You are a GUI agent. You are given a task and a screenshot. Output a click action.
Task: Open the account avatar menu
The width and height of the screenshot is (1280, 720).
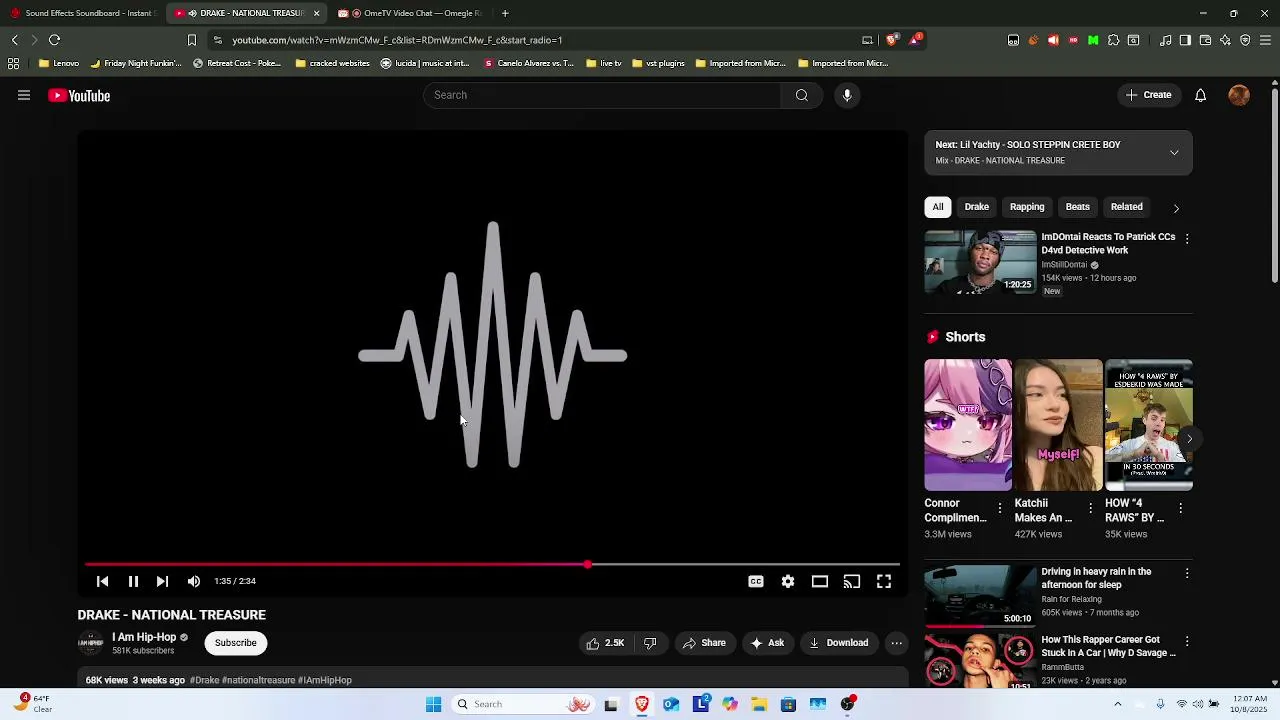[1239, 95]
